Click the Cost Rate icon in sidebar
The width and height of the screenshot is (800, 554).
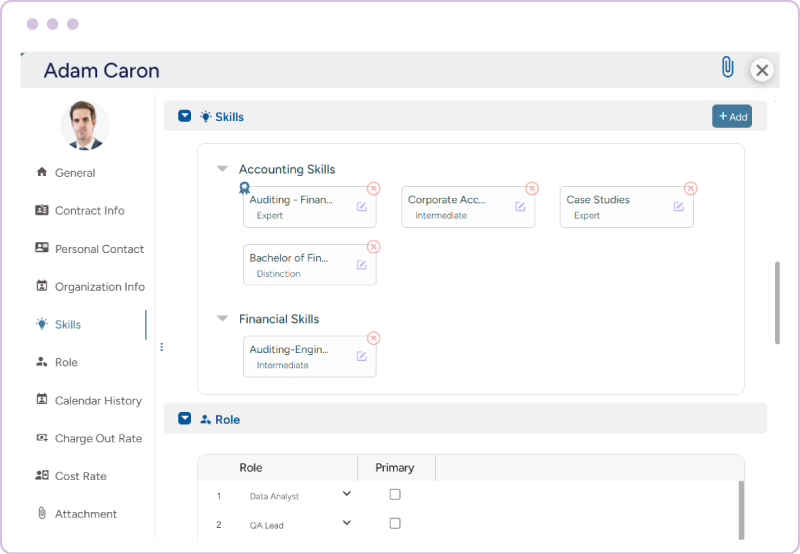(x=42, y=475)
